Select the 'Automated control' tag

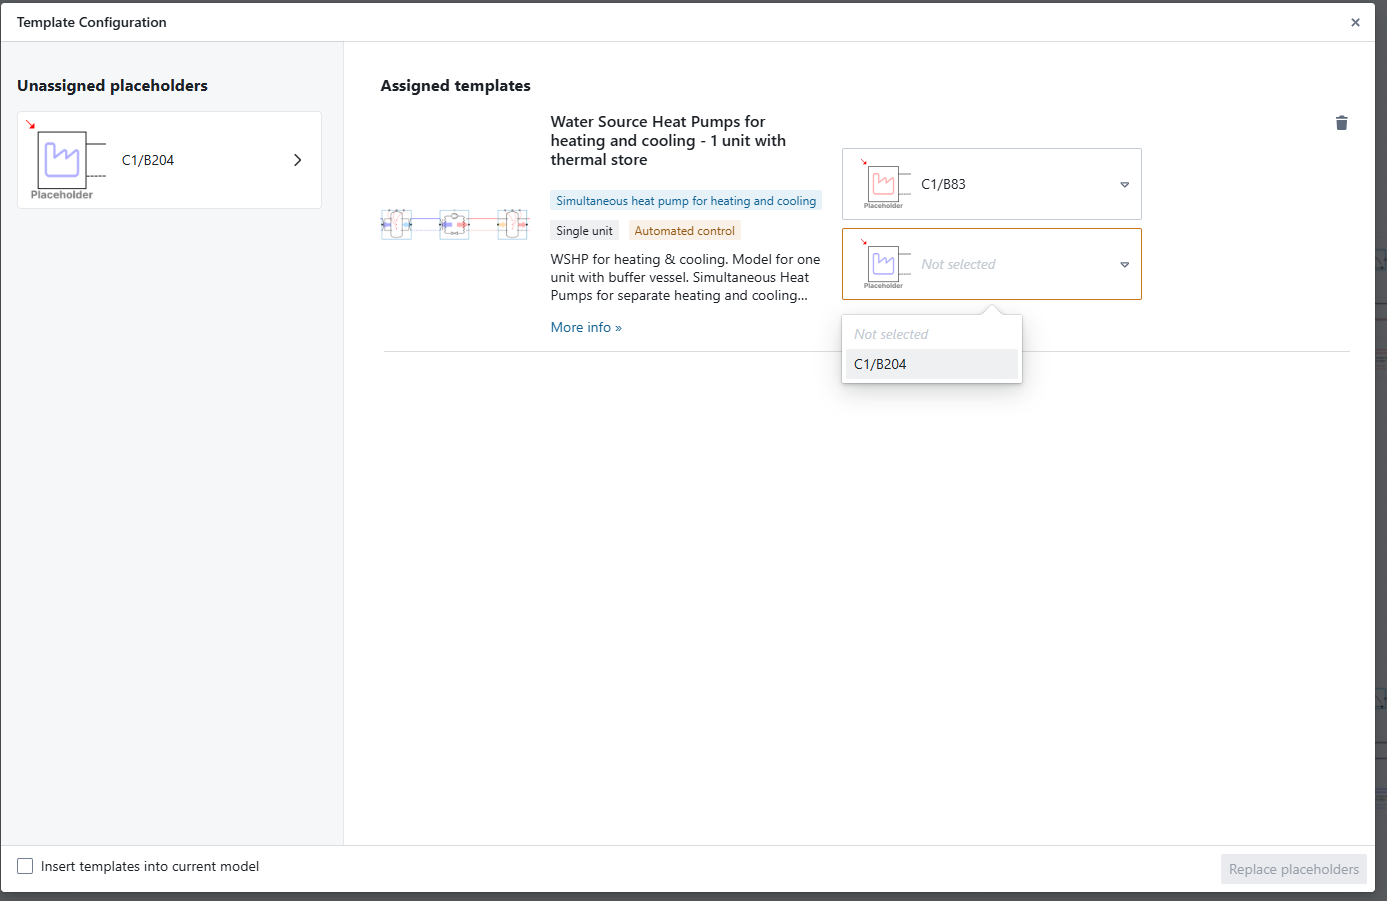[684, 231]
